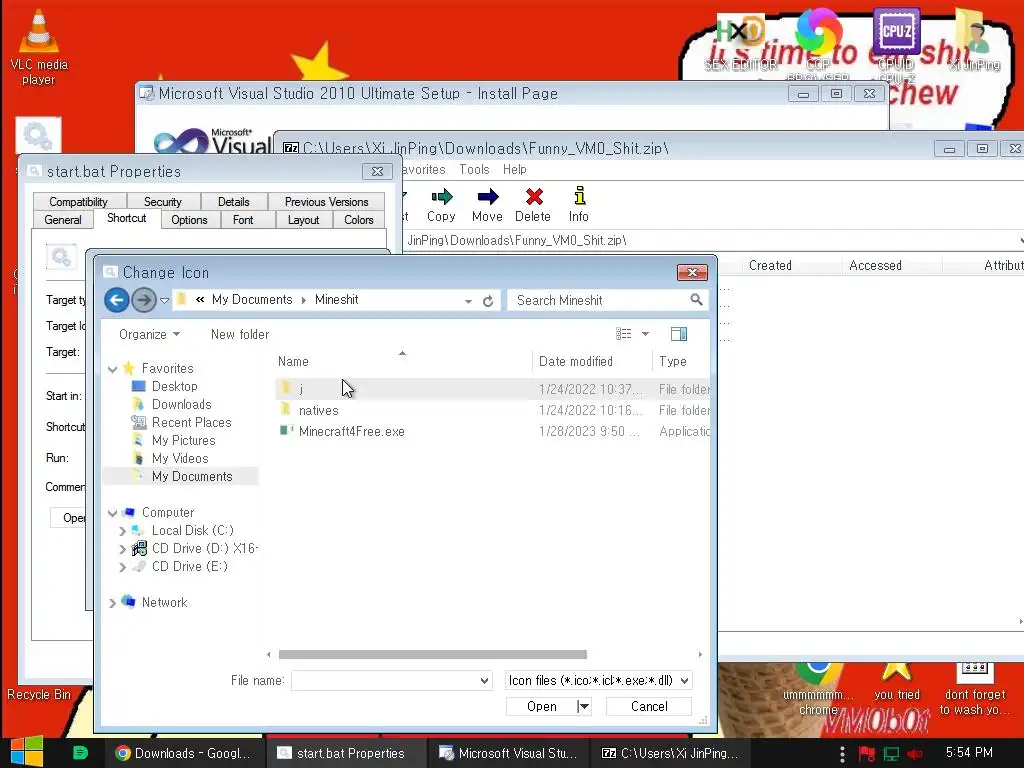Viewport: 1024px width, 768px height.
Task: Click the red flag tray icon
Action: (867, 754)
